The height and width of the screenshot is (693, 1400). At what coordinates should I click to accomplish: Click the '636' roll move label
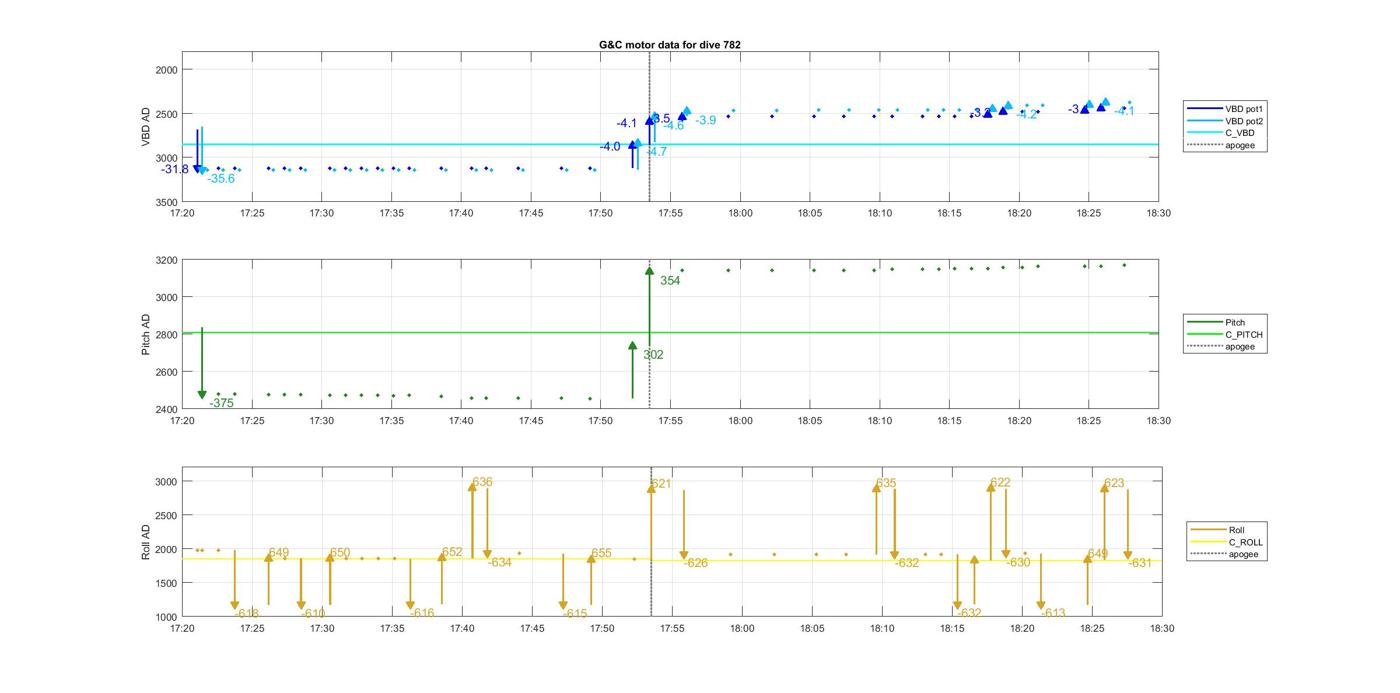click(x=482, y=482)
